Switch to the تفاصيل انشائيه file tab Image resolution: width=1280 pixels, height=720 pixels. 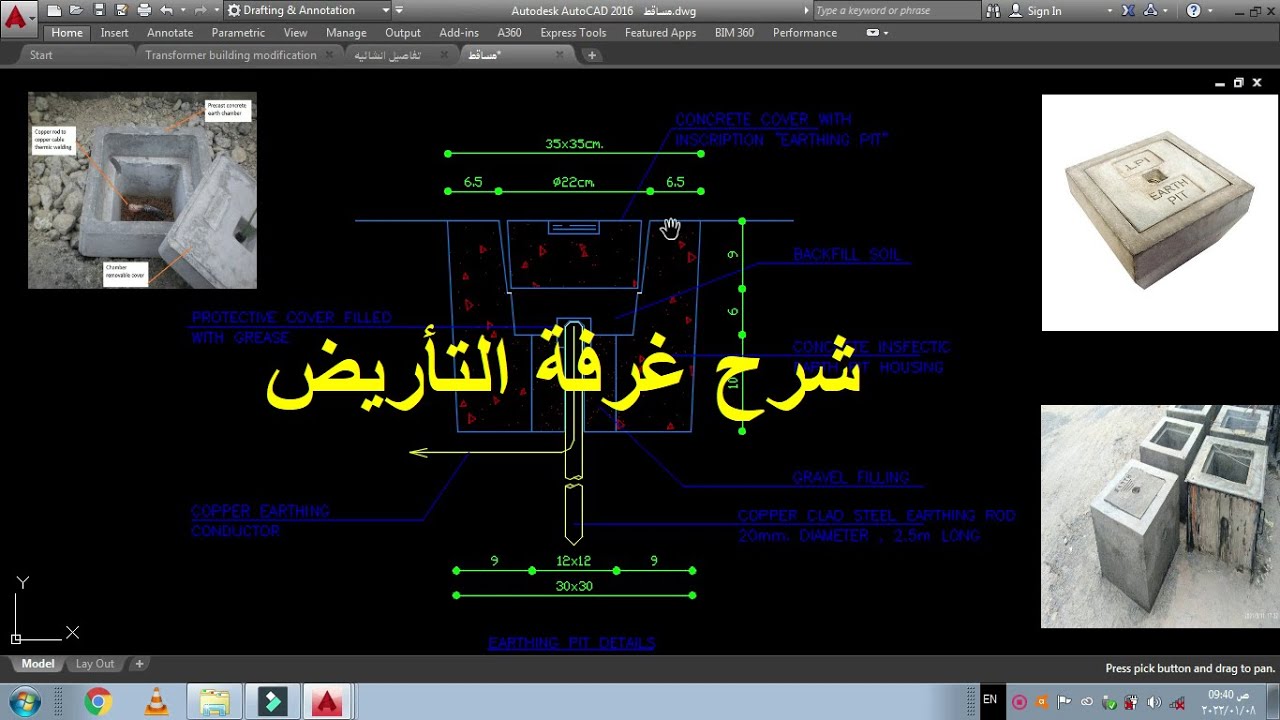tap(388, 55)
